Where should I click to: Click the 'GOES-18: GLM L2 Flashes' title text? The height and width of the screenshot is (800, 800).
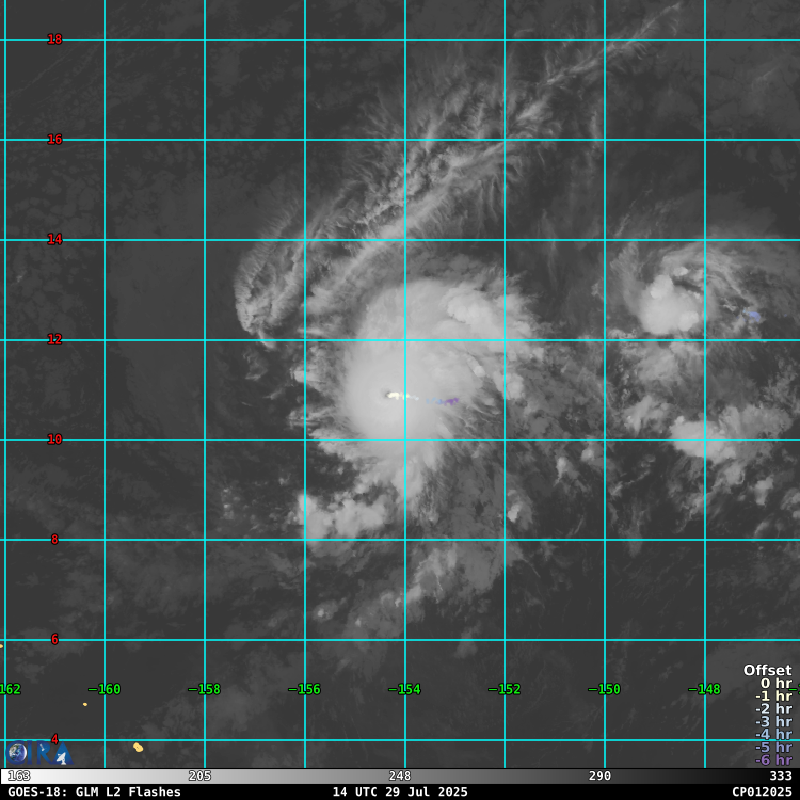94,791
